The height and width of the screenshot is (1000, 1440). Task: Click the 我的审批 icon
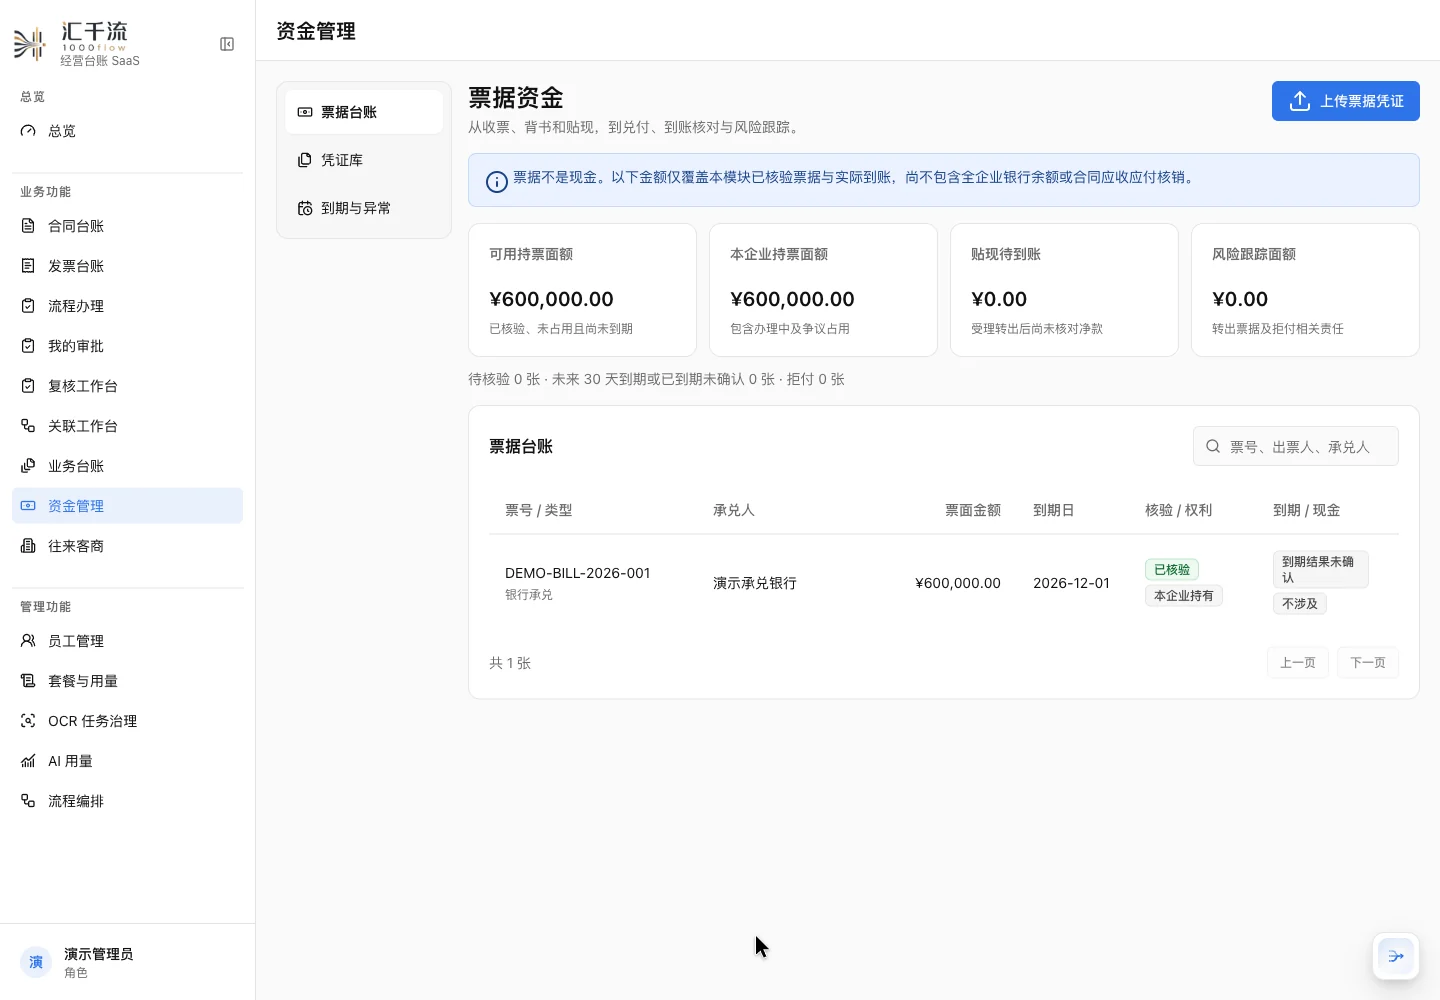tap(28, 346)
